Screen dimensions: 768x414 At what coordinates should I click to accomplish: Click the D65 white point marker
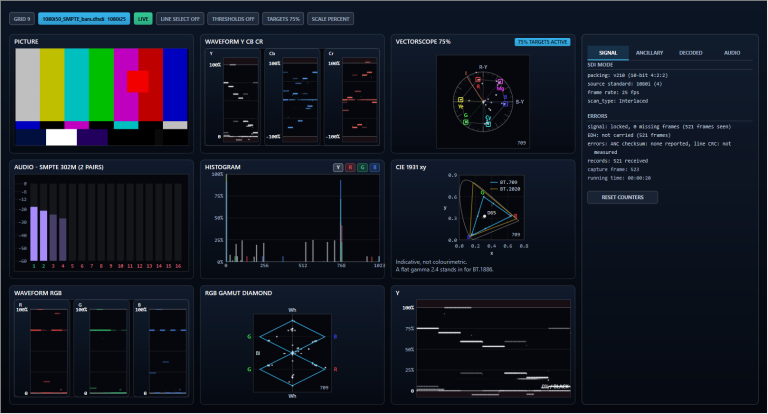point(484,216)
